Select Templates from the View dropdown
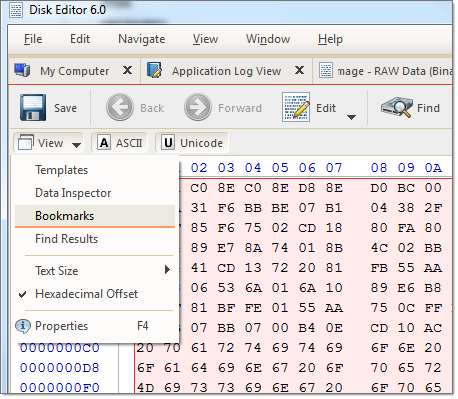 click(x=95, y=170)
